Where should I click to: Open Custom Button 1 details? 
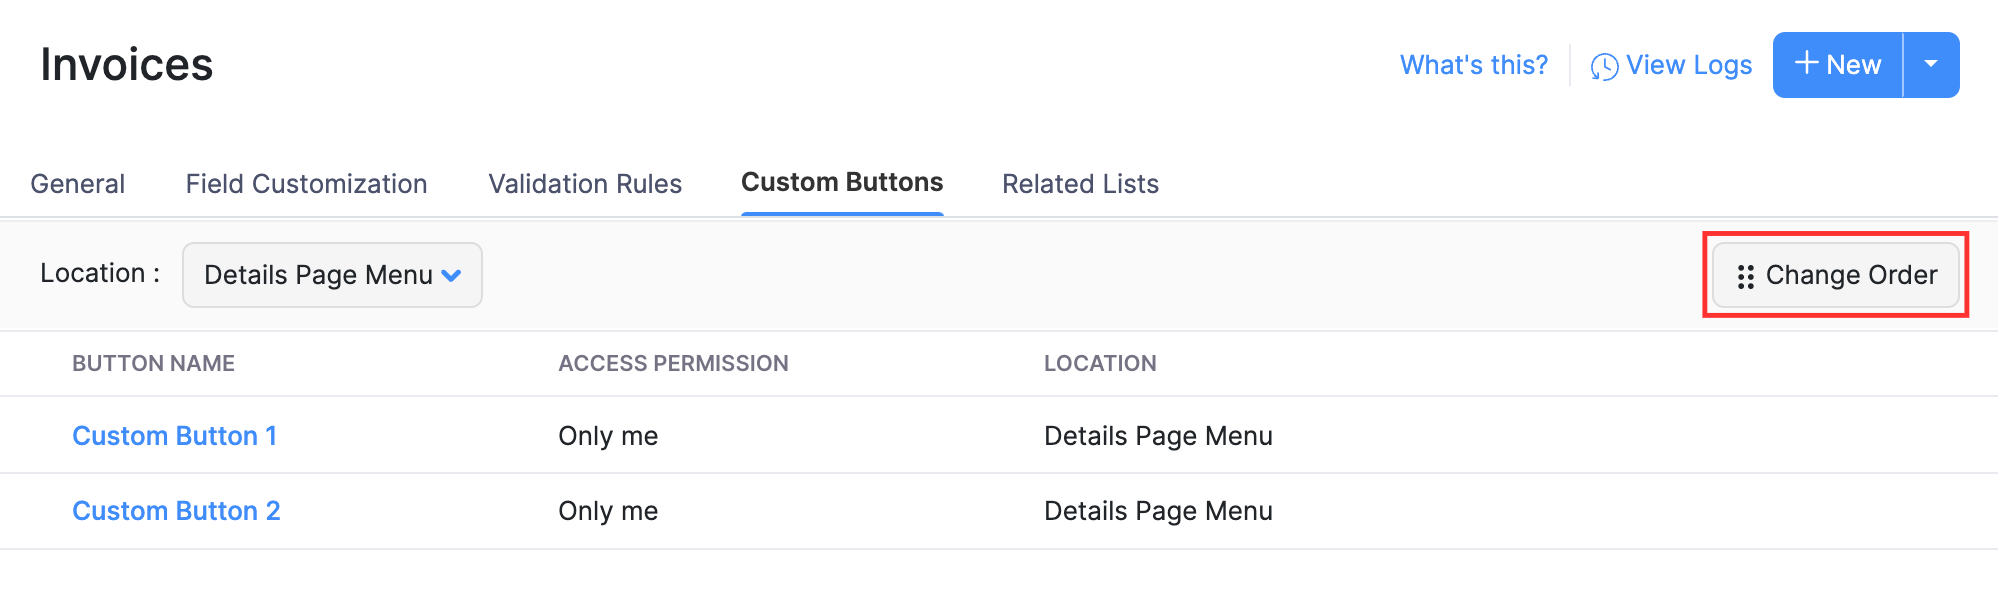tap(175, 435)
